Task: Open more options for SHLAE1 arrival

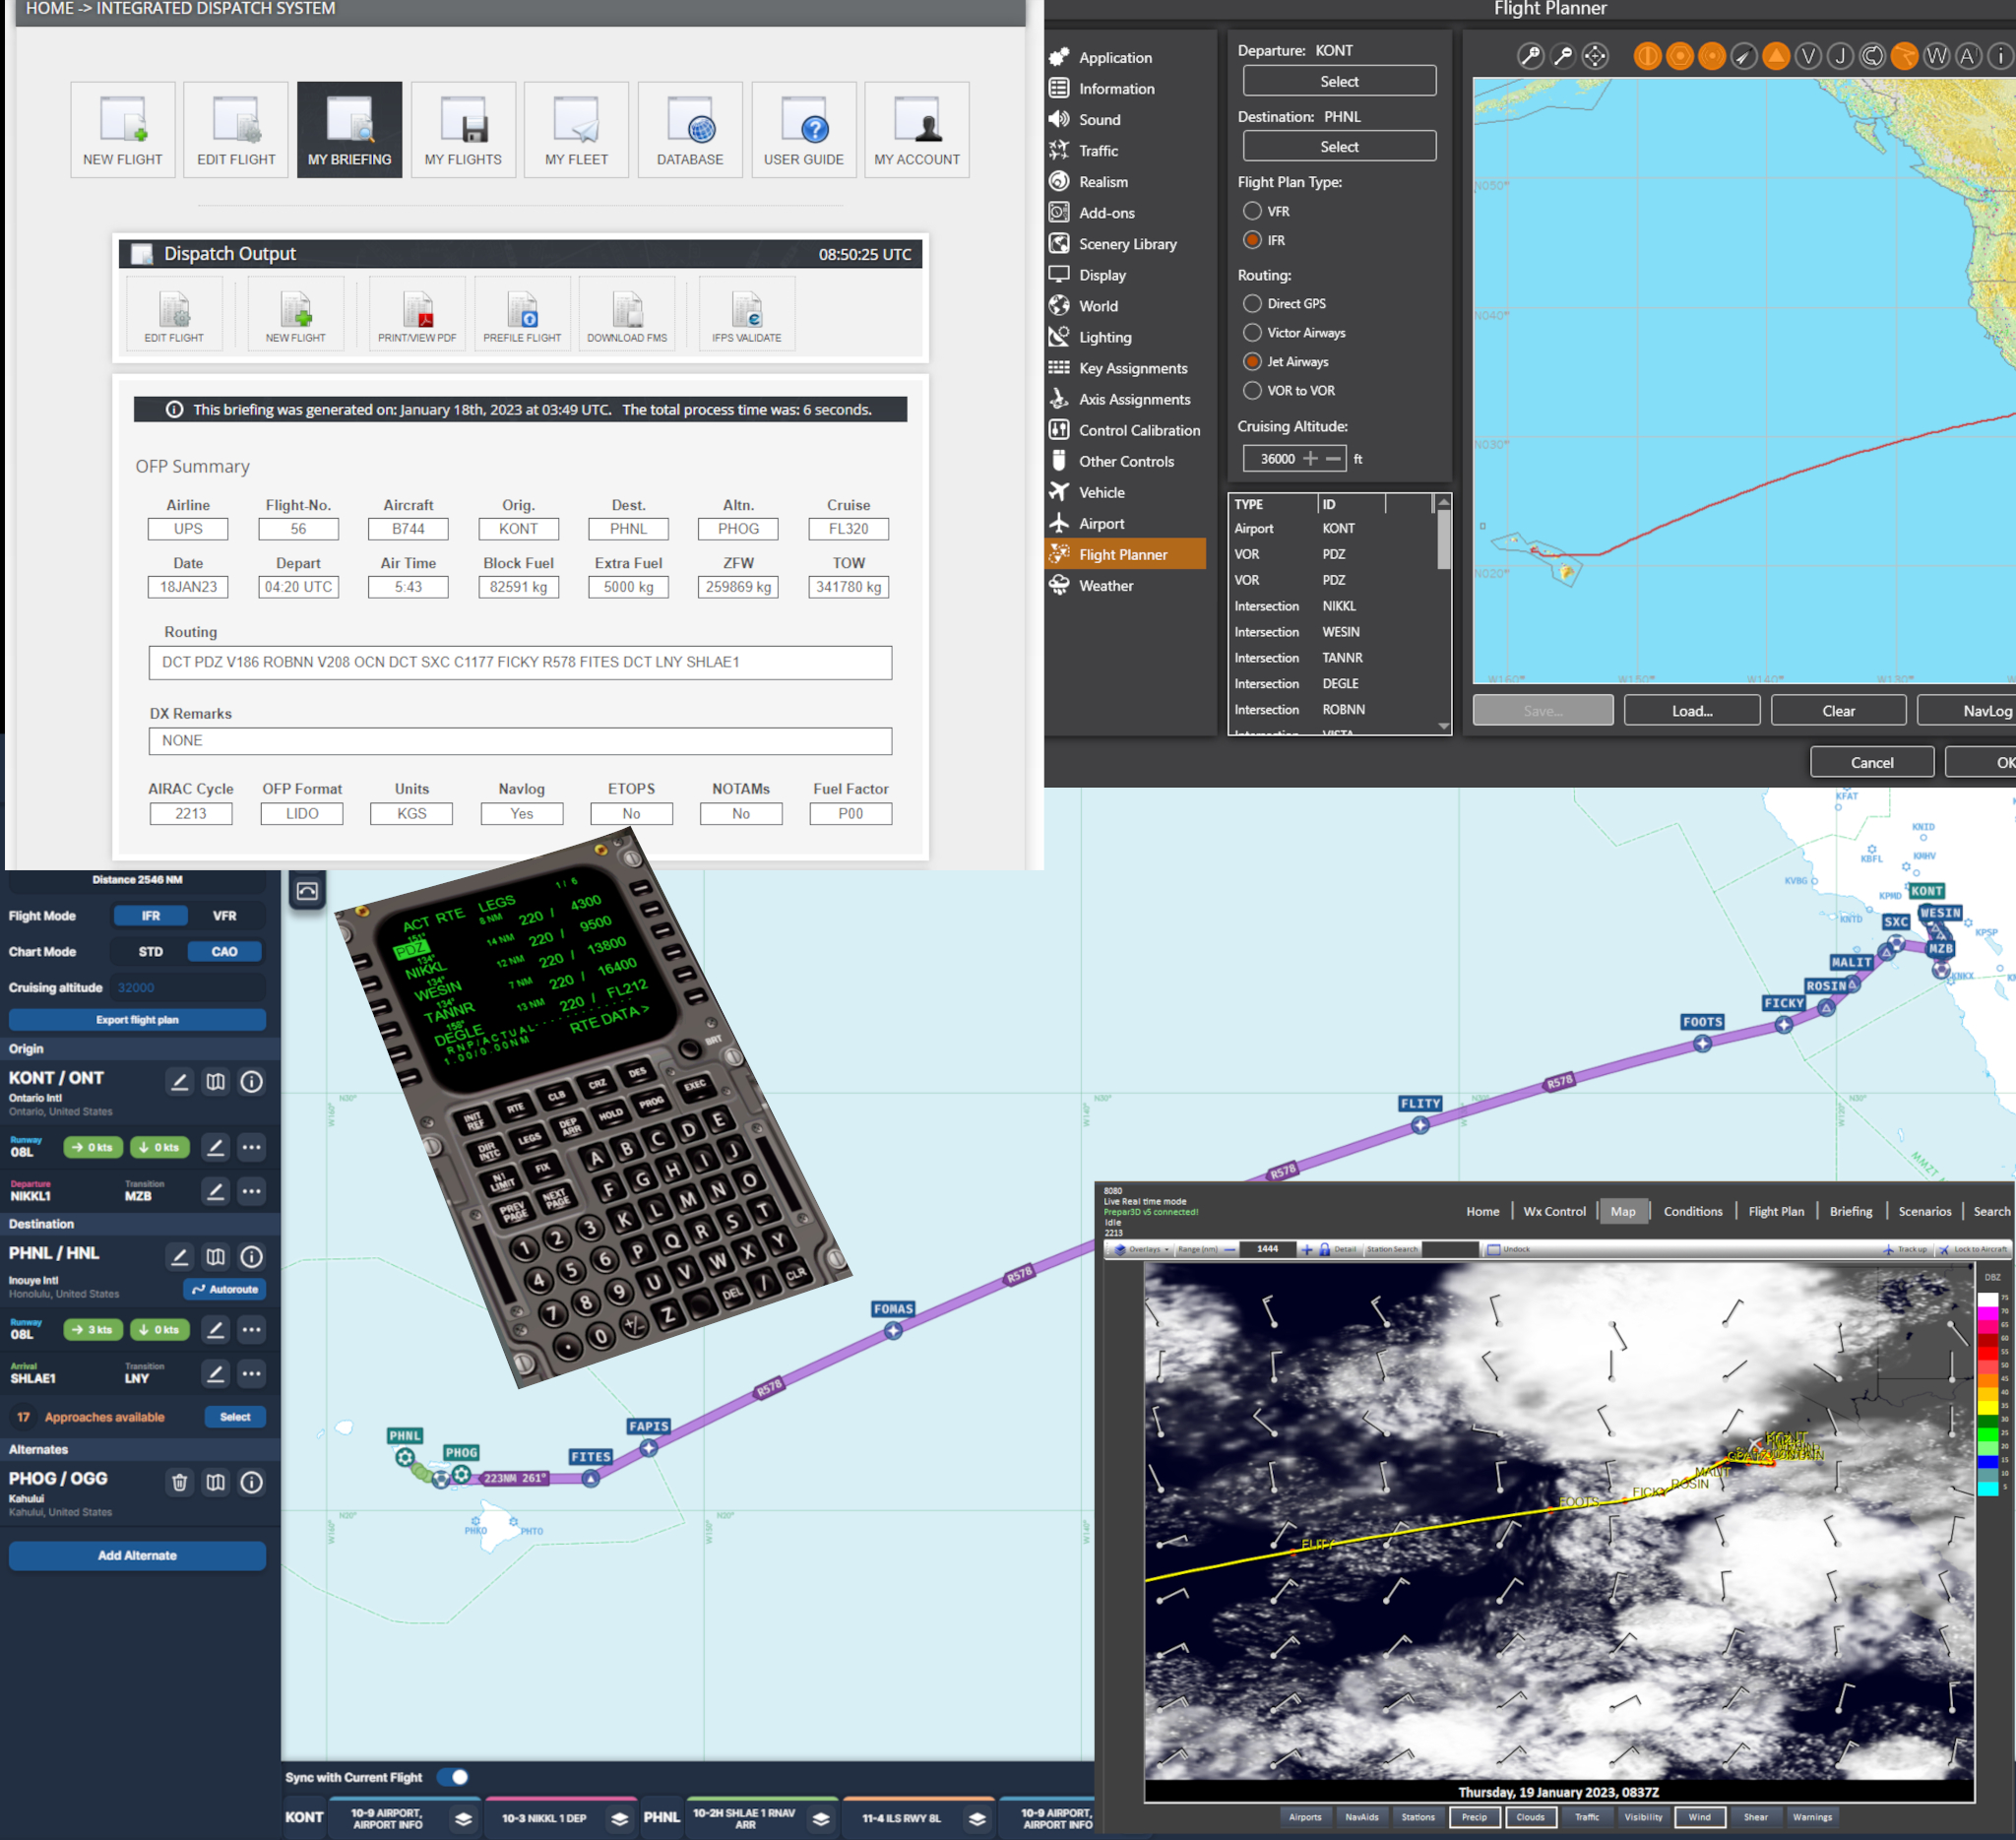Action: click(x=252, y=1373)
